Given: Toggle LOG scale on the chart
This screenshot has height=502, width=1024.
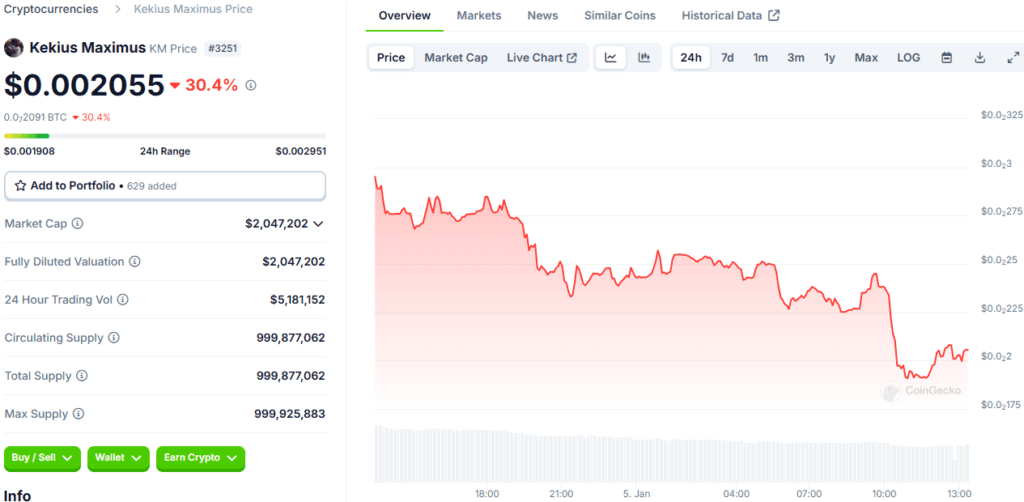Looking at the screenshot, I should 908,57.
